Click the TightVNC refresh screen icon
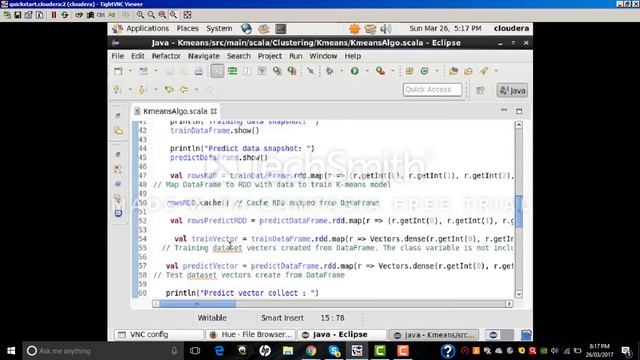 pyautogui.click(x=64, y=15)
